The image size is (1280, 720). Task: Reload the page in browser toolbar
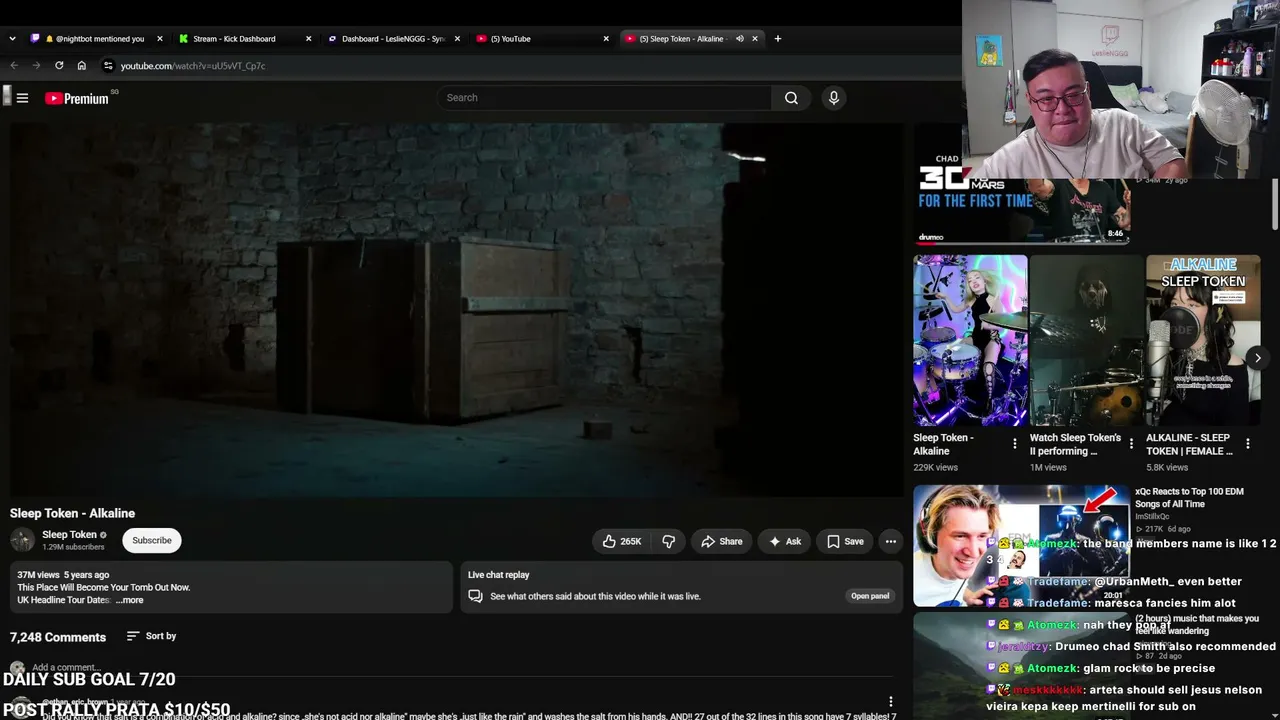coord(59,66)
